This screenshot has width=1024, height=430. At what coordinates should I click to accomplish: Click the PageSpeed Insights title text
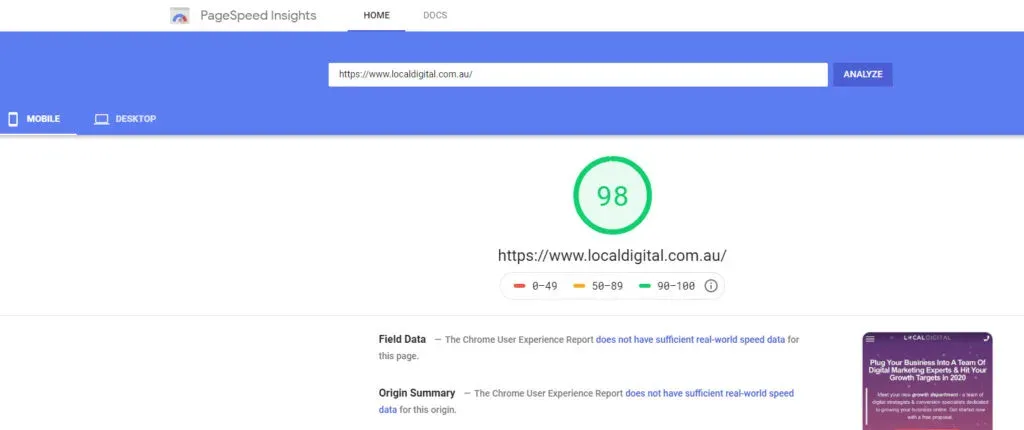pos(258,16)
